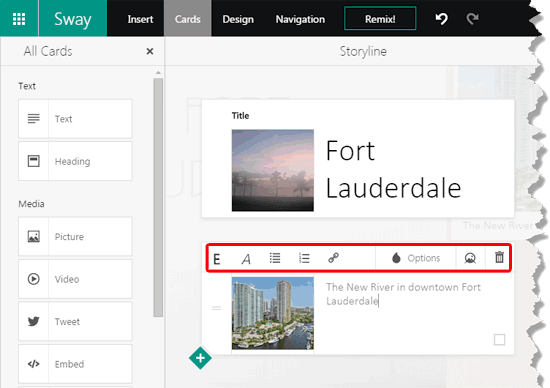
Task: Click the focus points picture icon
Action: point(470,258)
